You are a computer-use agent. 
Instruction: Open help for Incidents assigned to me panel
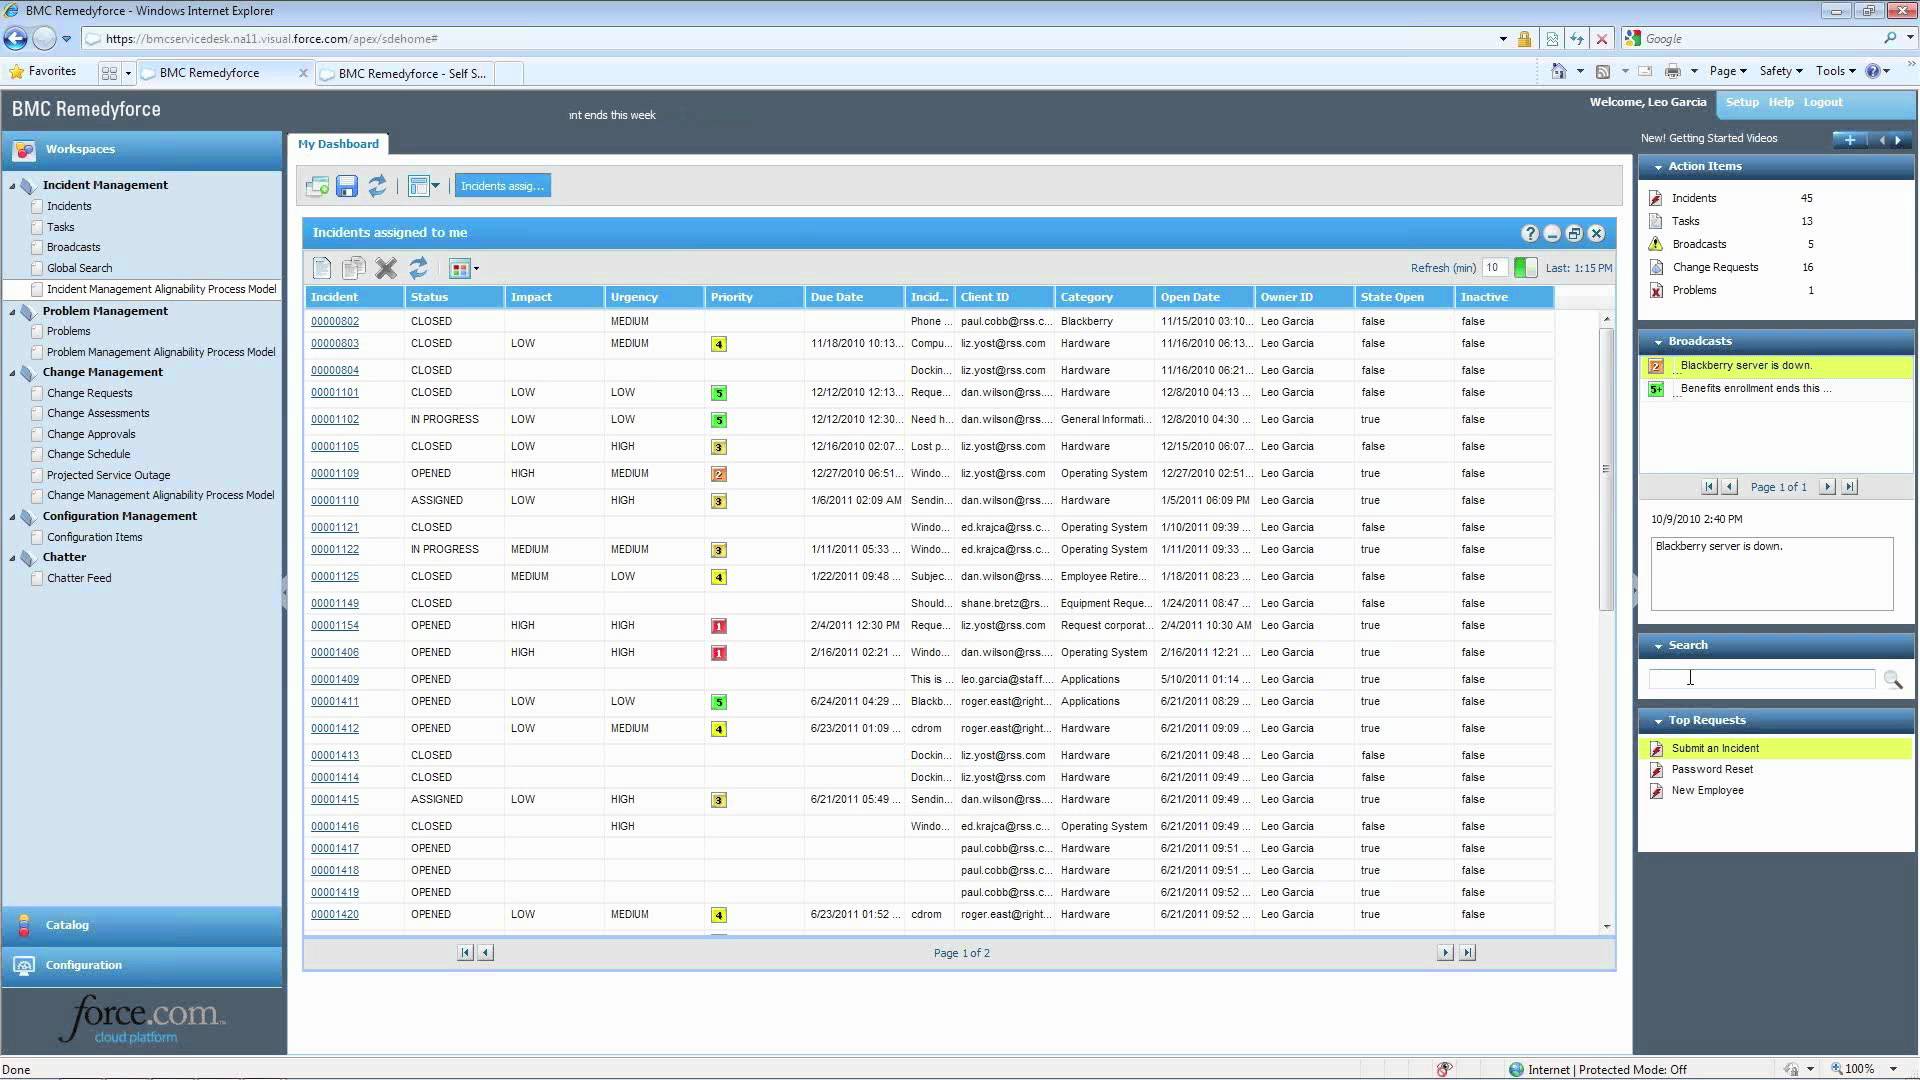1530,233
